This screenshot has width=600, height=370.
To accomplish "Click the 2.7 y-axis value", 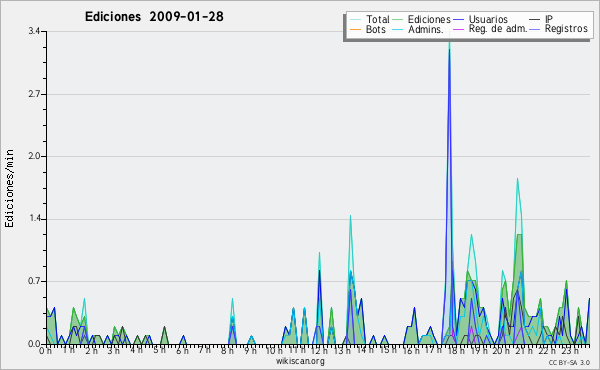I will [x=34, y=94].
